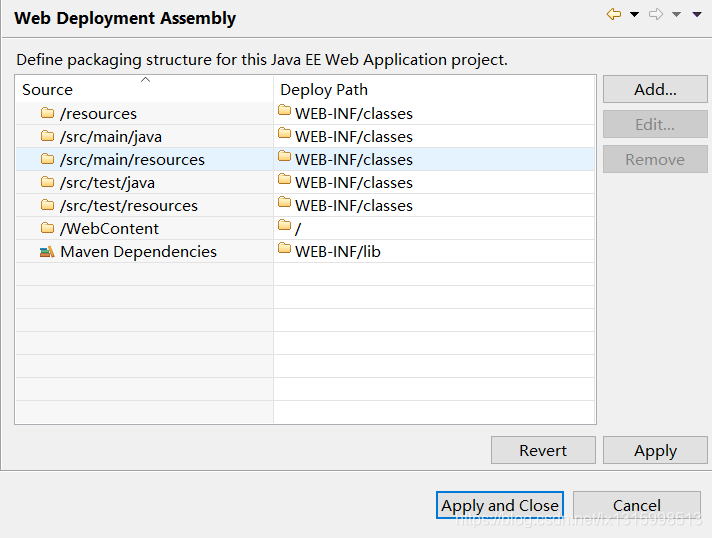The width and height of the screenshot is (712, 538).
Task: Click the root "/" deploy path folder icon
Action: point(285,225)
